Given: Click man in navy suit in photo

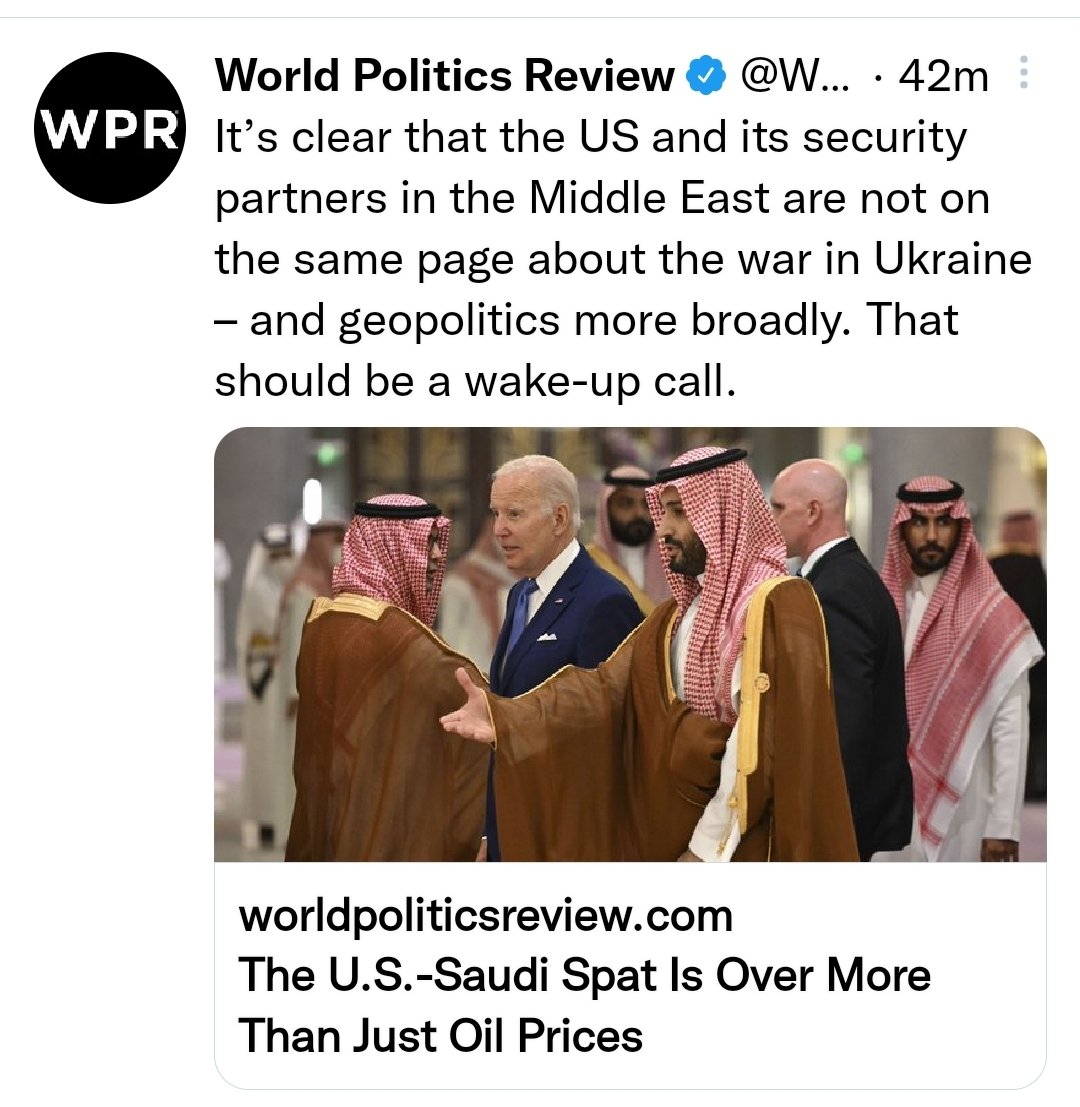Looking at the screenshot, I should click(x=551, y=600).
